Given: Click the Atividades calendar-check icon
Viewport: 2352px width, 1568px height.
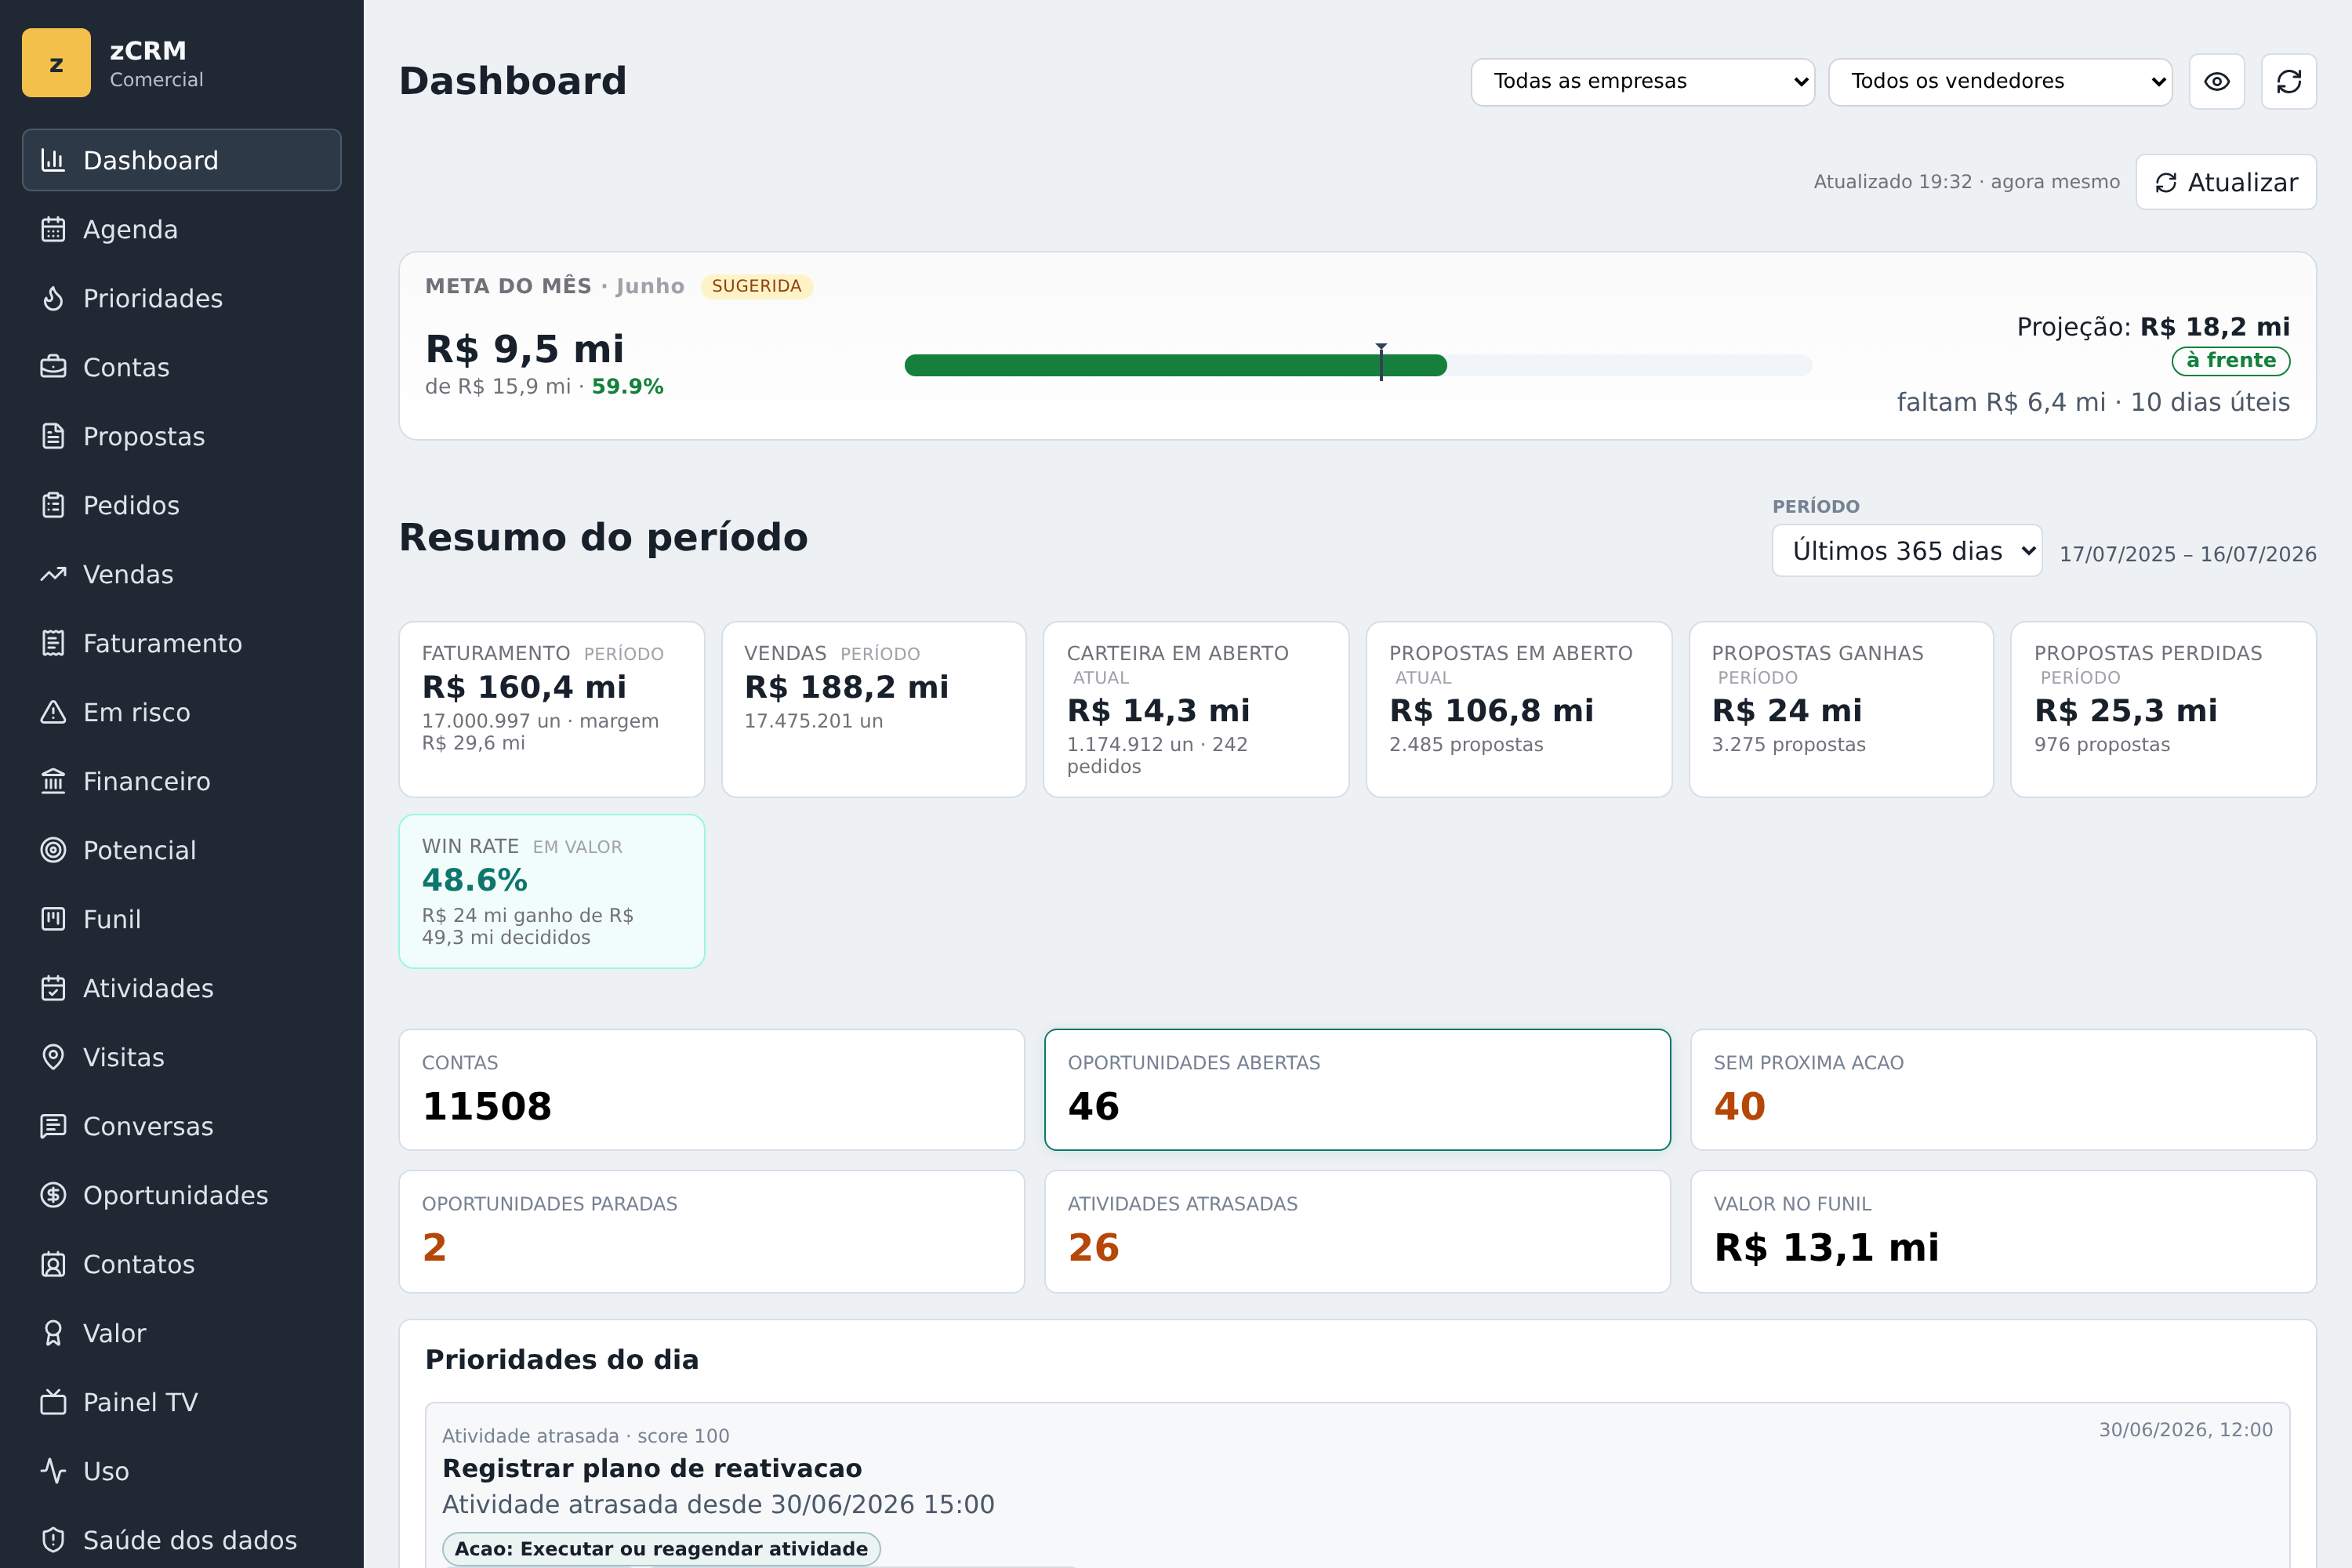Looking at the screenshot, I should point(53,988).
